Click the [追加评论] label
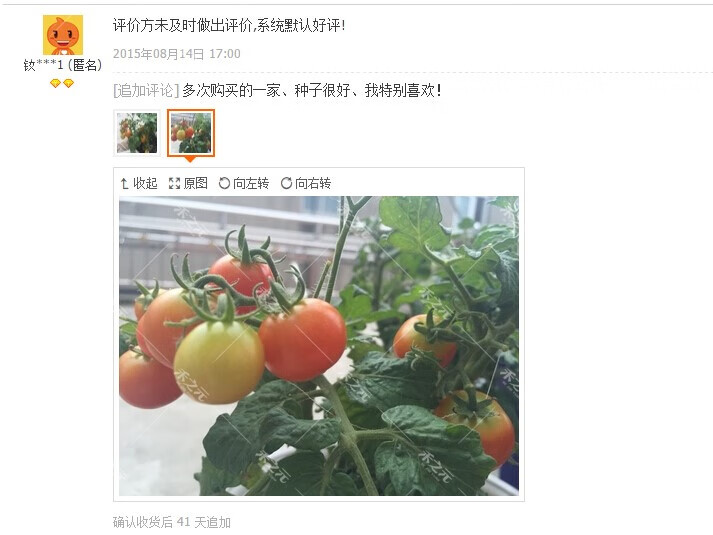 146,90
